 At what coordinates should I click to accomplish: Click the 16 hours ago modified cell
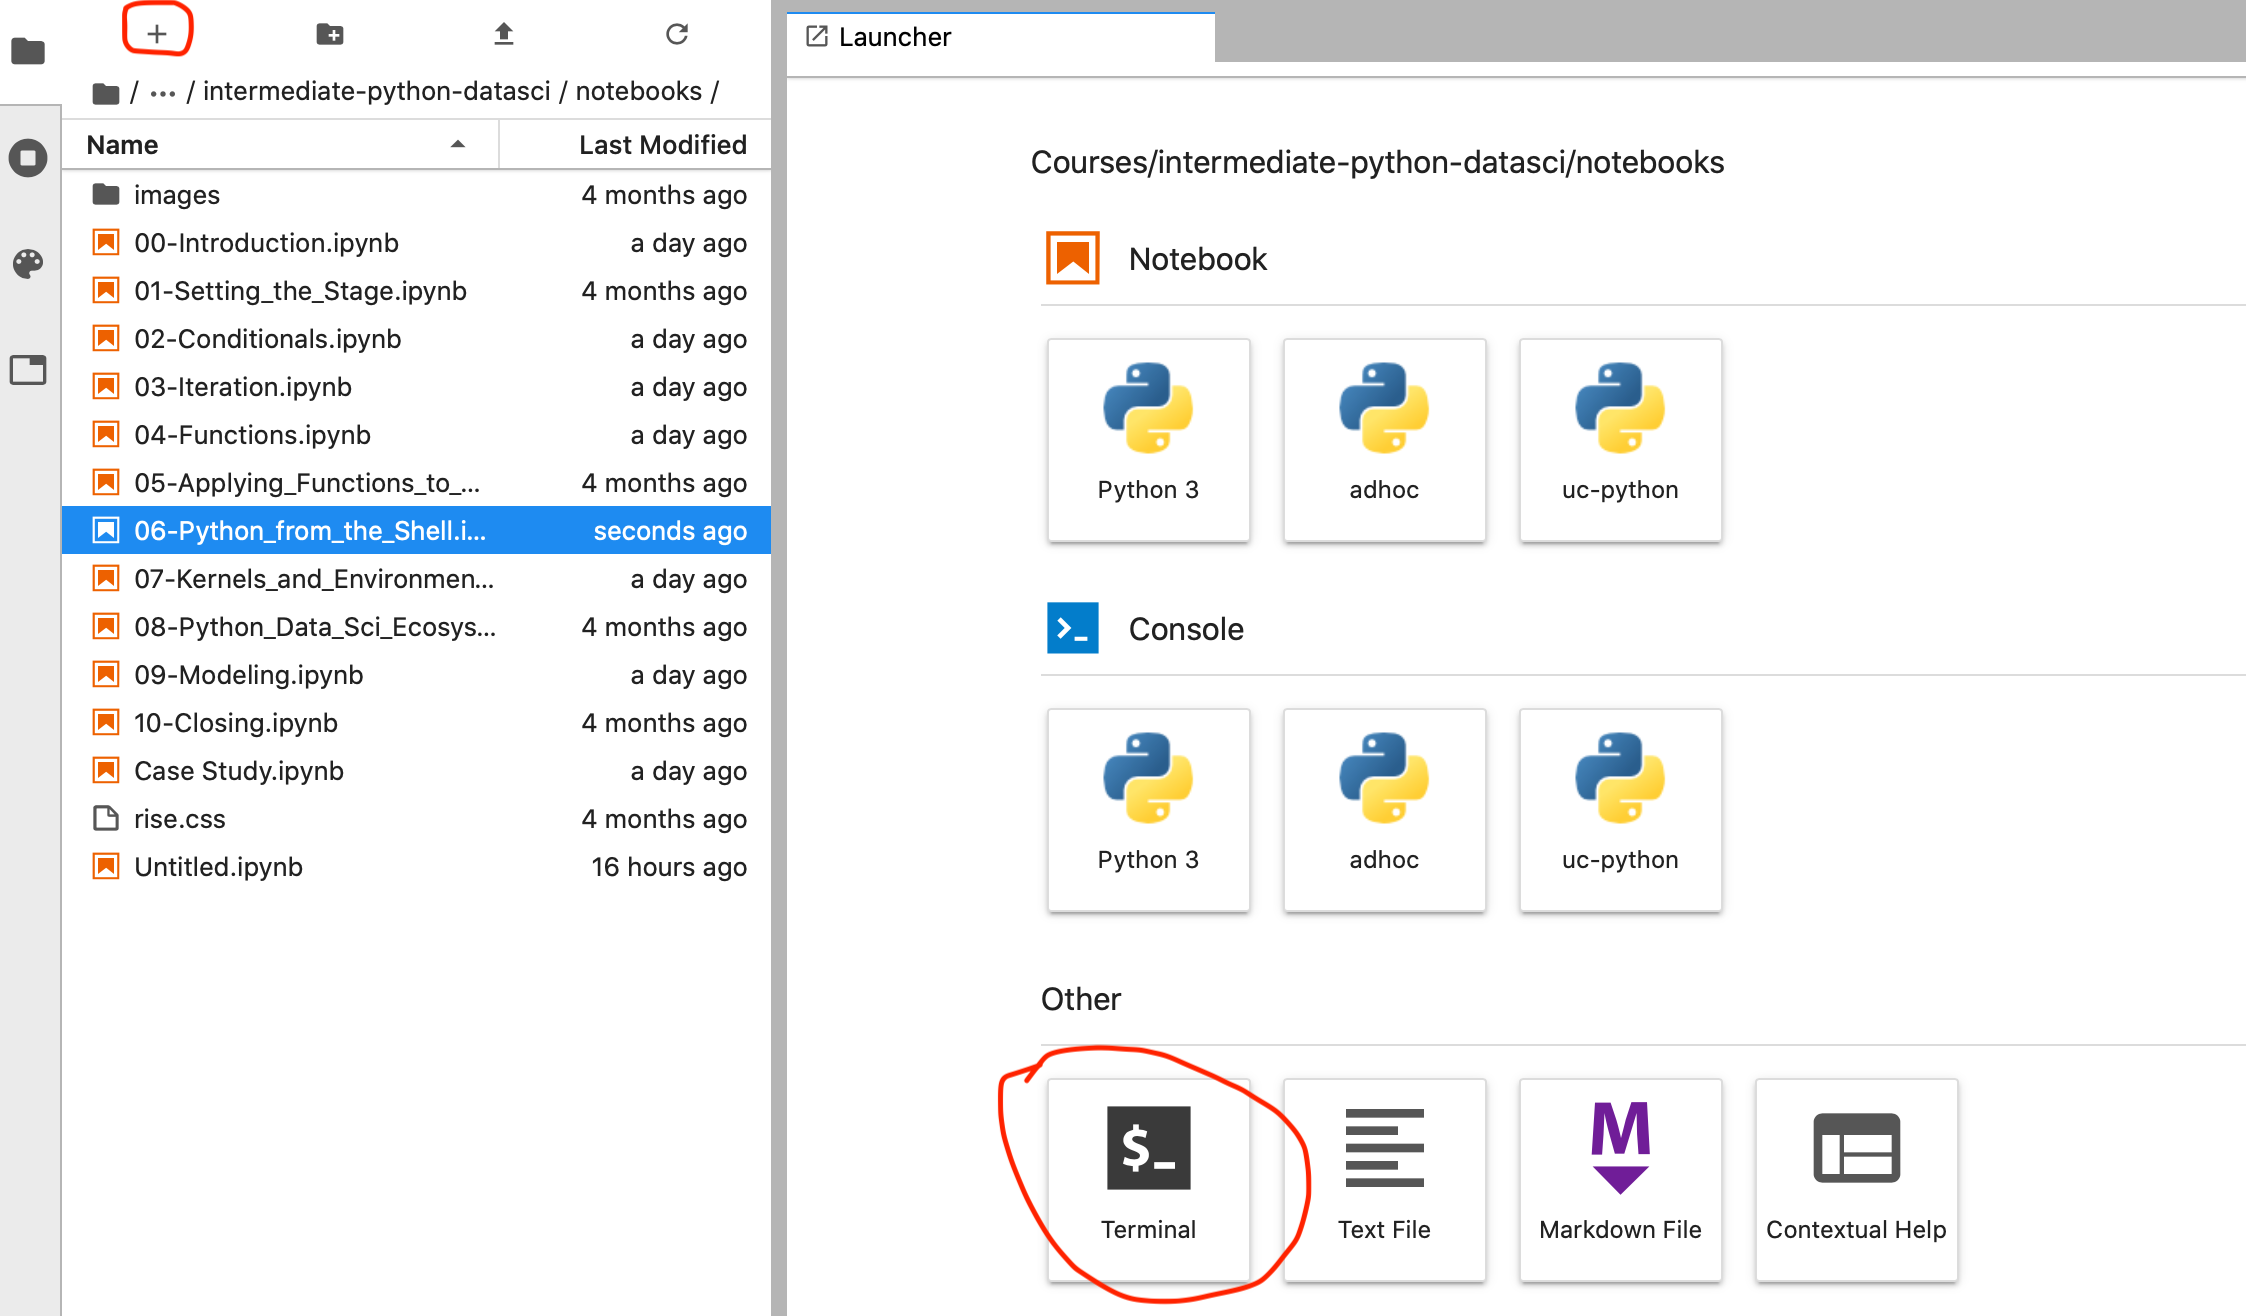tap(669, 867)
